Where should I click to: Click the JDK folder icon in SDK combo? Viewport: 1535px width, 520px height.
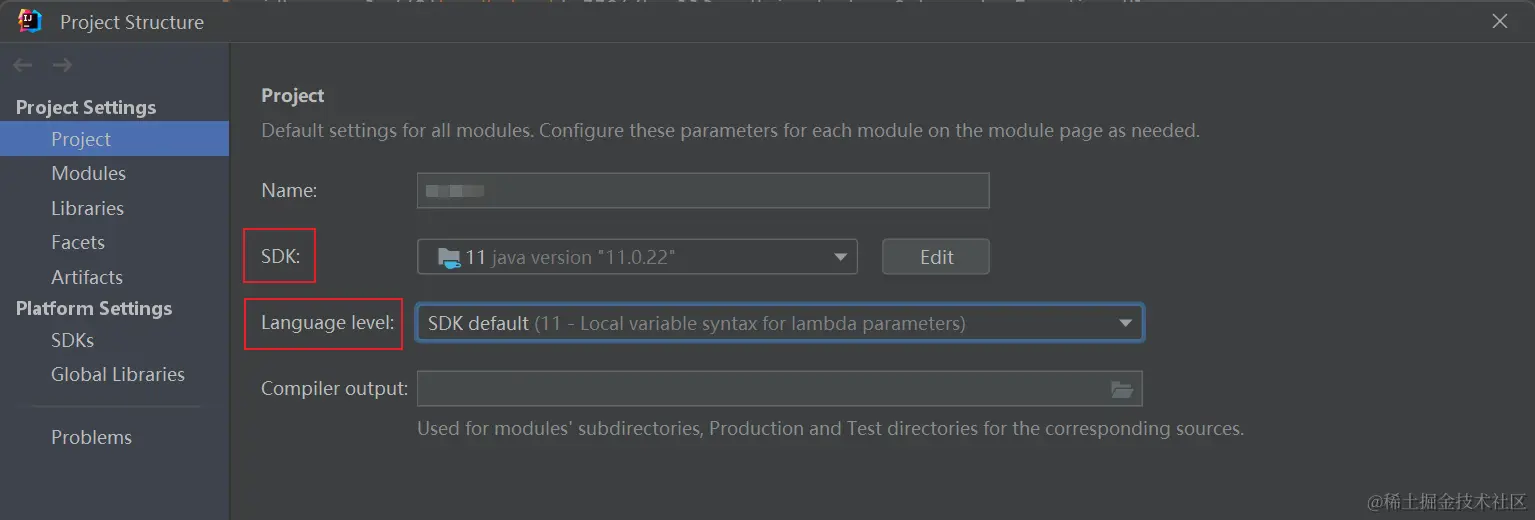(x=449, y=257)
